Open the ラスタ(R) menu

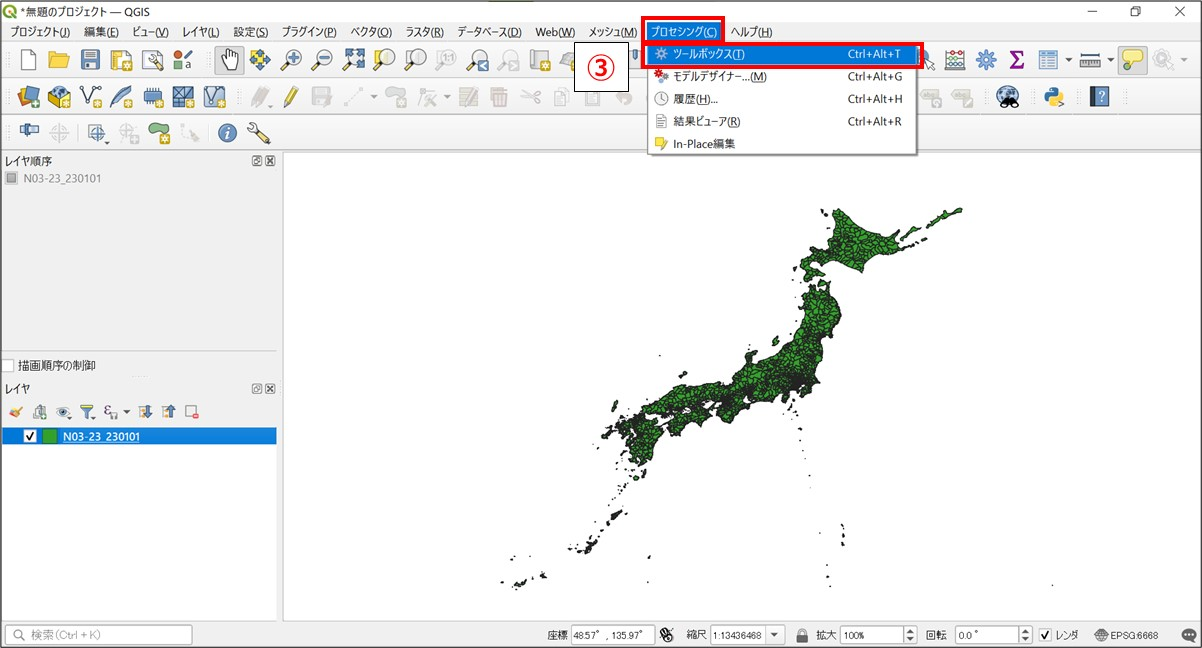[424, 32]
